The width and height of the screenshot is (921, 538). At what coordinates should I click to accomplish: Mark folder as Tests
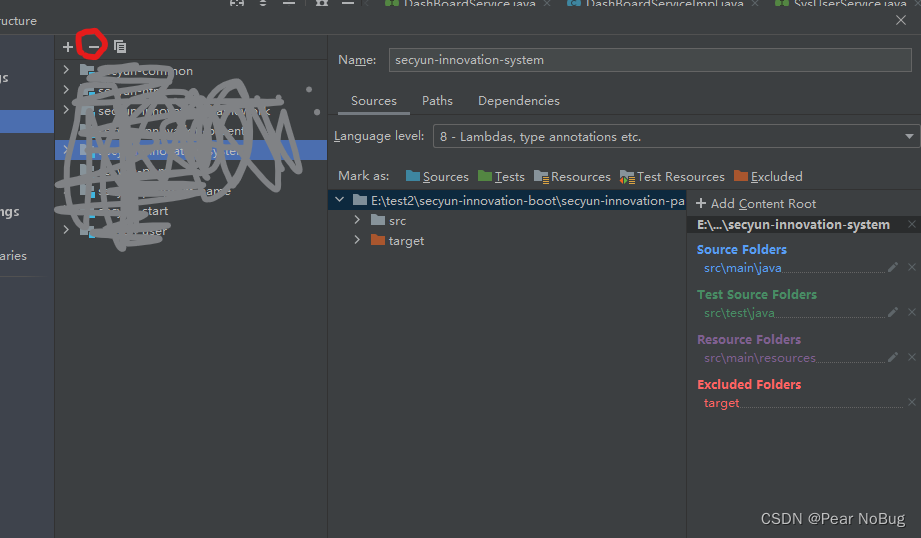[x=501, y=177]
